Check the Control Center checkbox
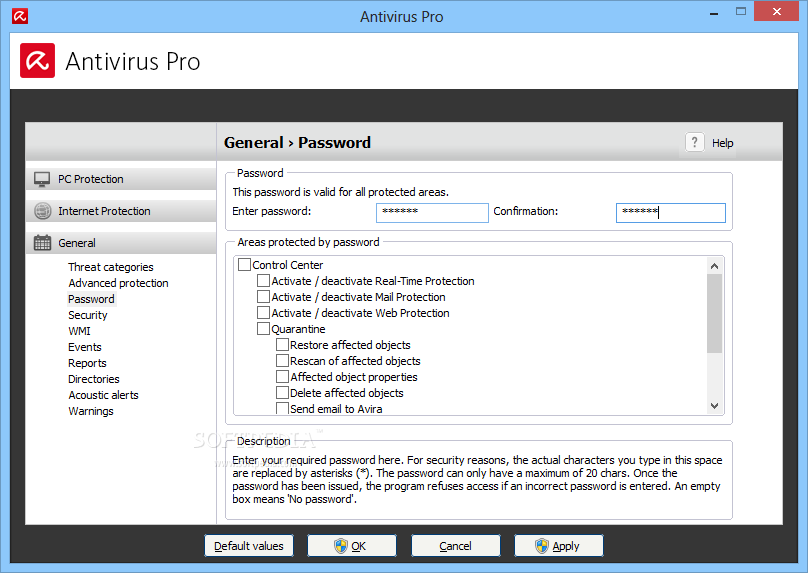The height and width of the screenshot is (573, 808). 244,265
